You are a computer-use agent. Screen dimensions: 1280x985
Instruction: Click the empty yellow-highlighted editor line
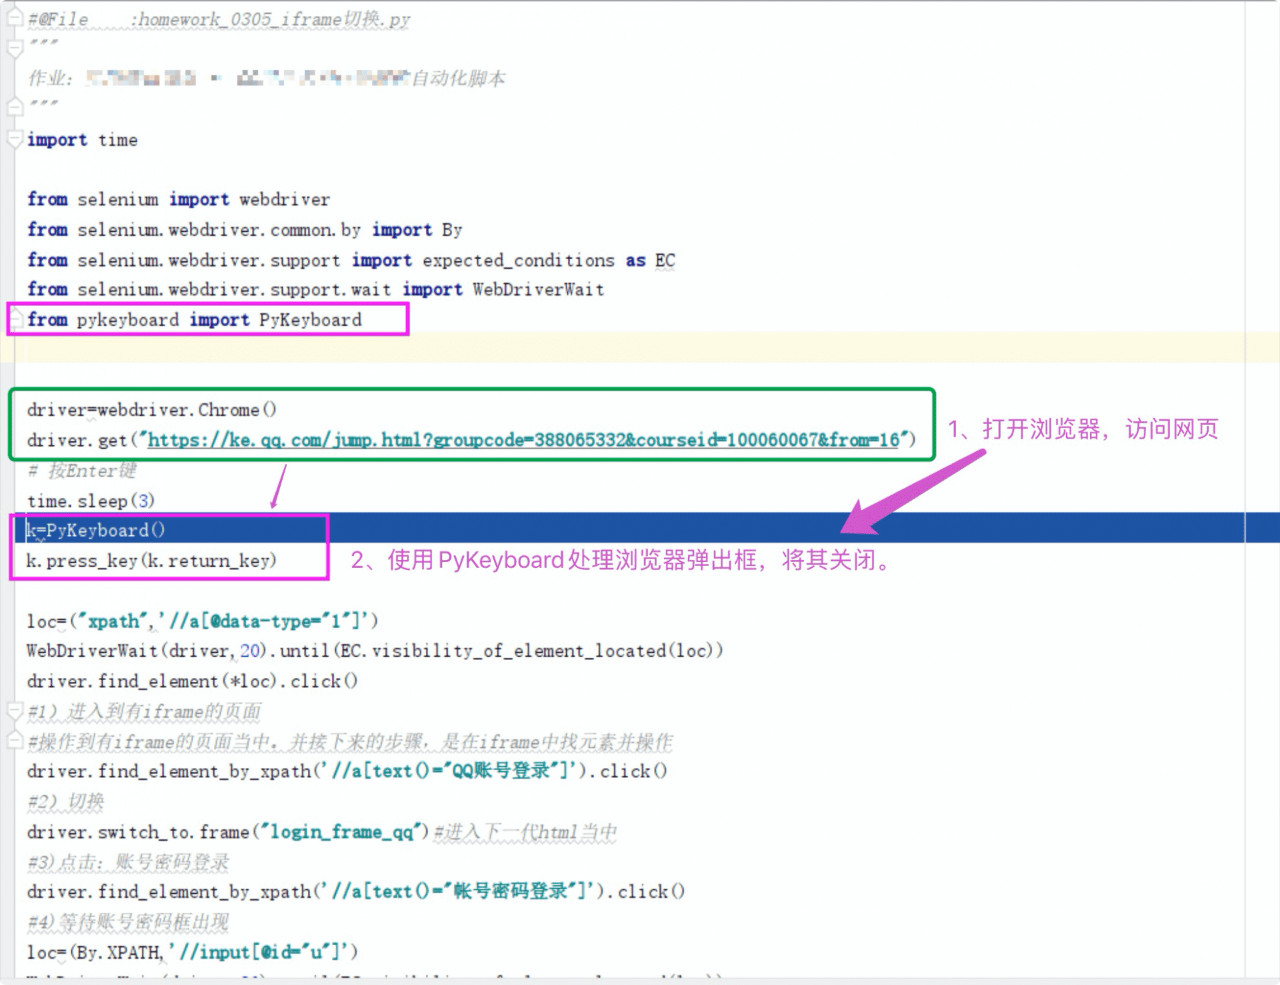pyautogui.click(x=640, y=347)
